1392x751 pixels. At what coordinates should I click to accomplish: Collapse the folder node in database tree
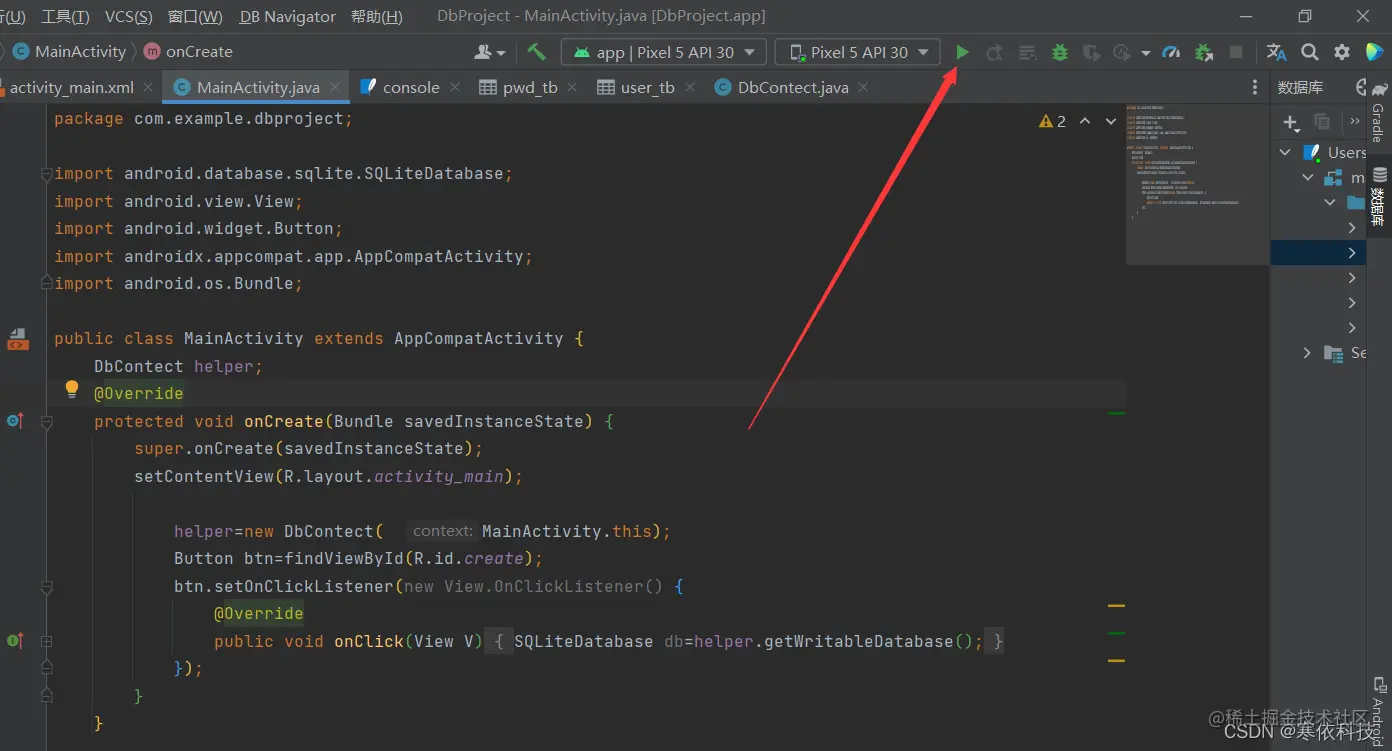(x=1330, y=202)
